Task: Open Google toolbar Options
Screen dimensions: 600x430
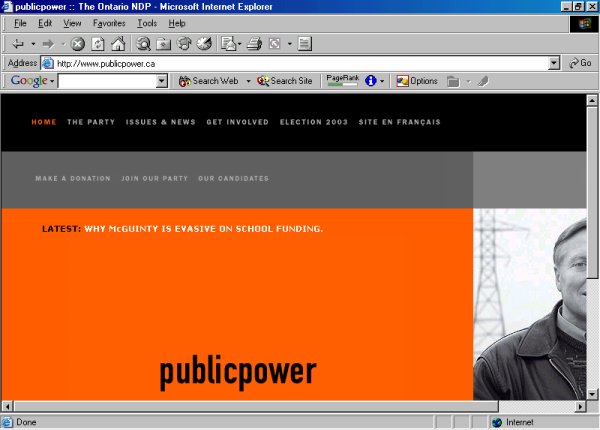Action: coord(417,81)
